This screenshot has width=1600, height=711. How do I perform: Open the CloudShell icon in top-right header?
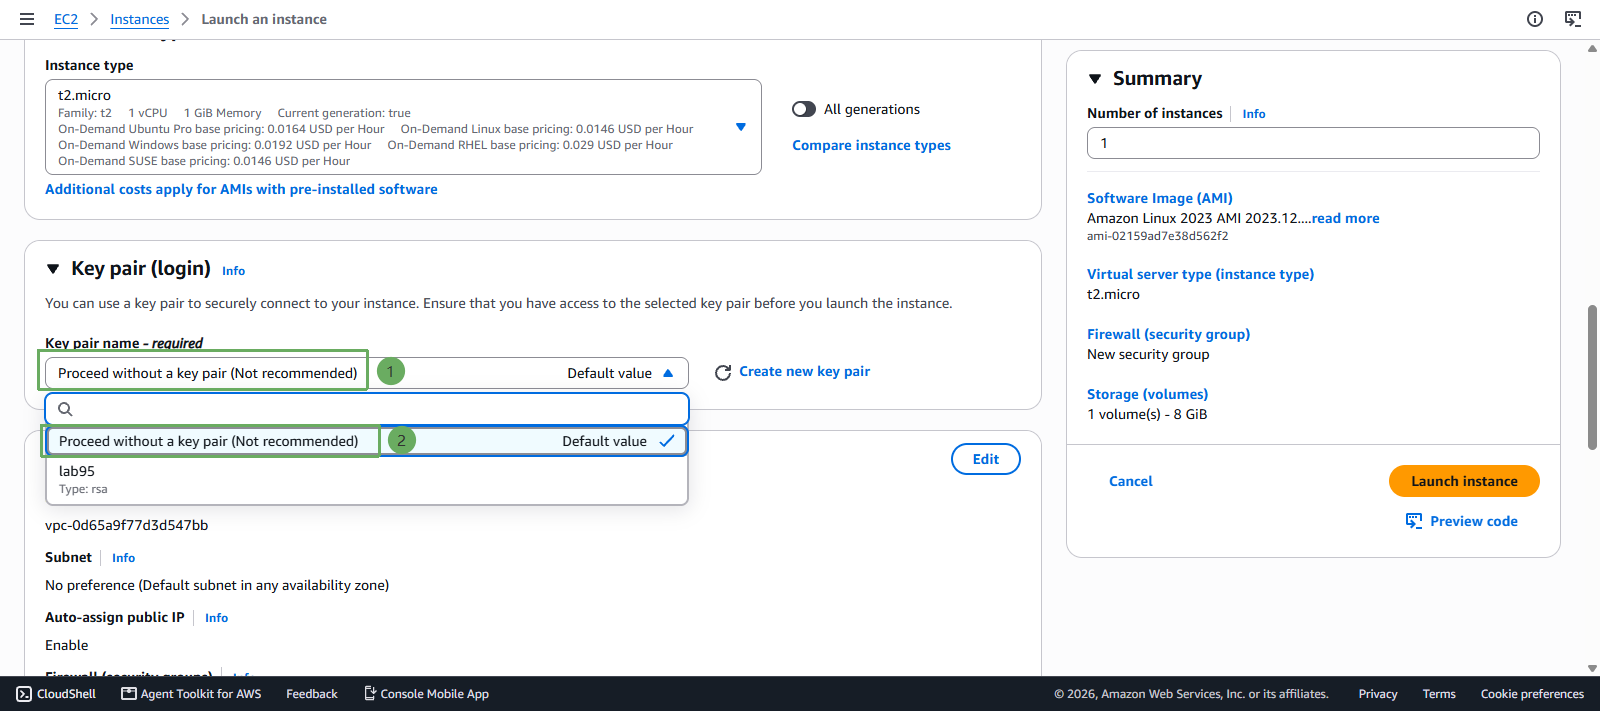(x=1573, y=19)
